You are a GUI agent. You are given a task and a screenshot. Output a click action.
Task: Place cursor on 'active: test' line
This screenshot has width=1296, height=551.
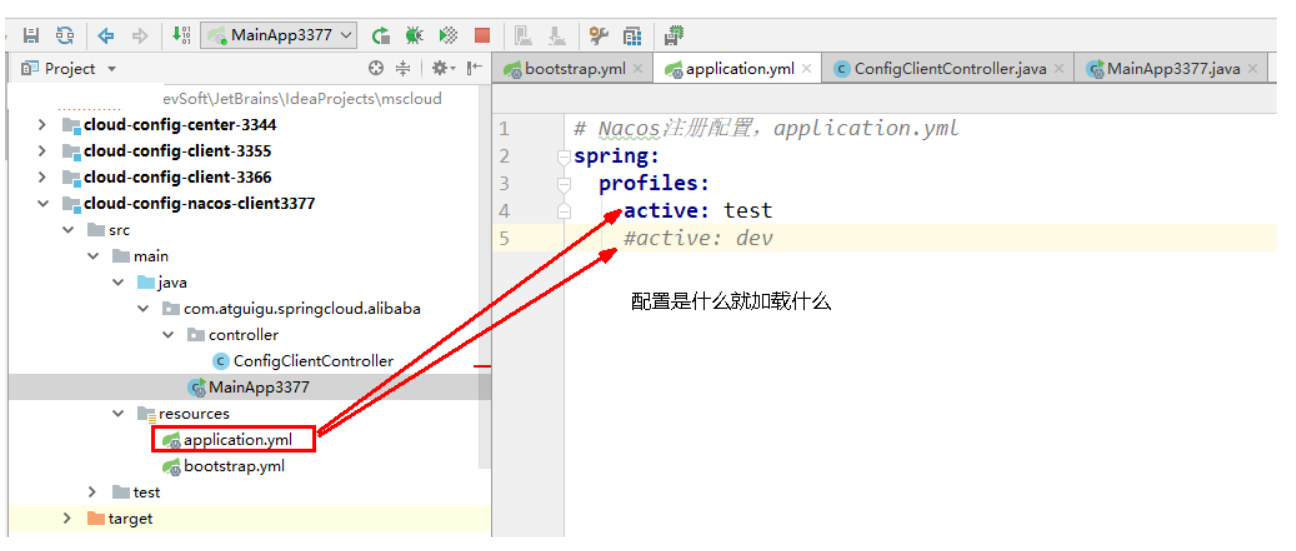click(698, 210)
